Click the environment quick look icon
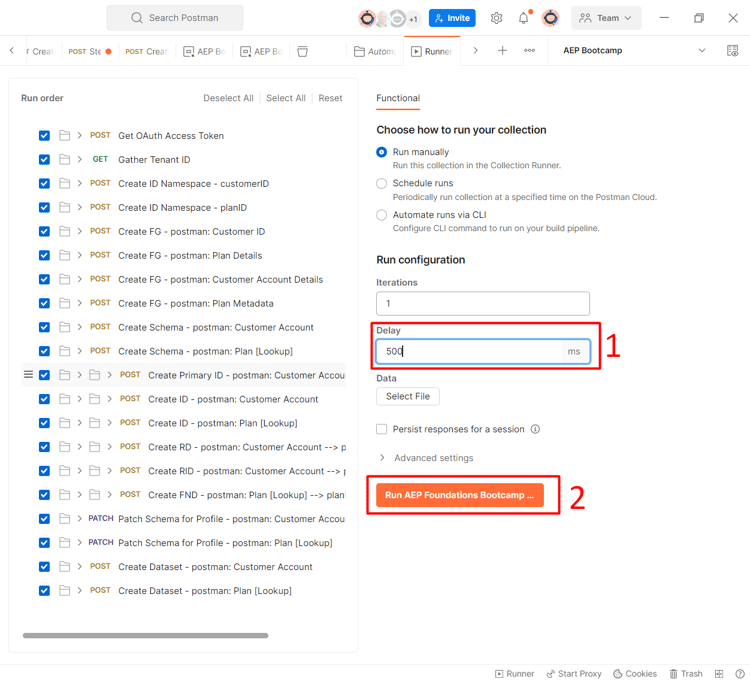Screen dimensions: 750x682 [732, 51]
